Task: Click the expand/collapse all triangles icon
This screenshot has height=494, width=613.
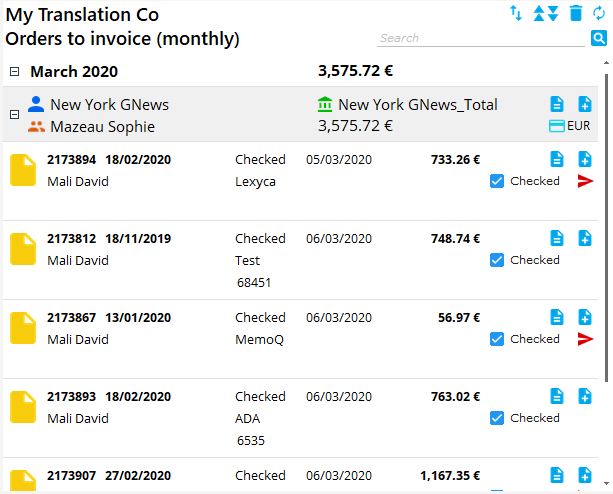Action: [x=545, y=13]
